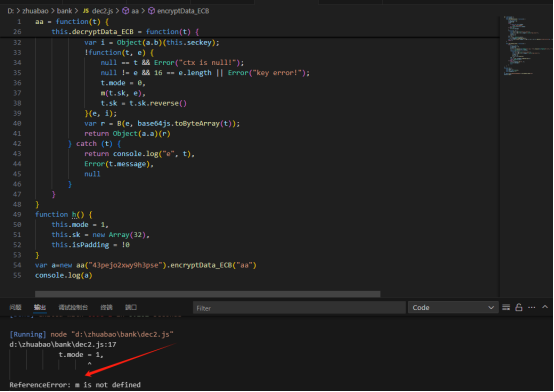Image resolution: width=554 pixels, height=392 pixels.
Task: Click the editor horizontal scrollbar
Action: point(207,294)
